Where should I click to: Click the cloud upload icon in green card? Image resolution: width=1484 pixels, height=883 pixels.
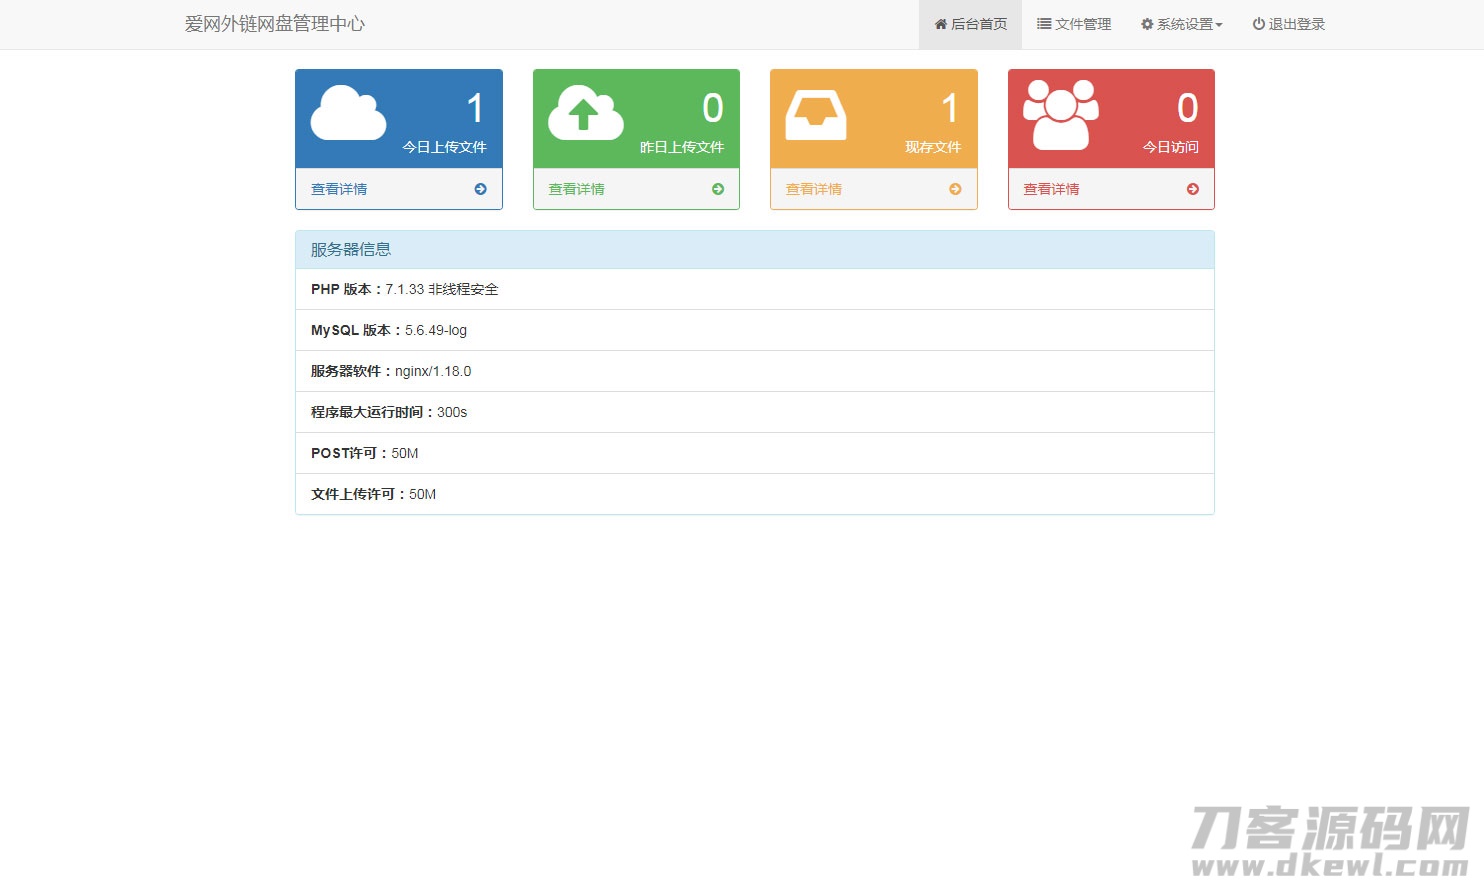pos(585,113)
